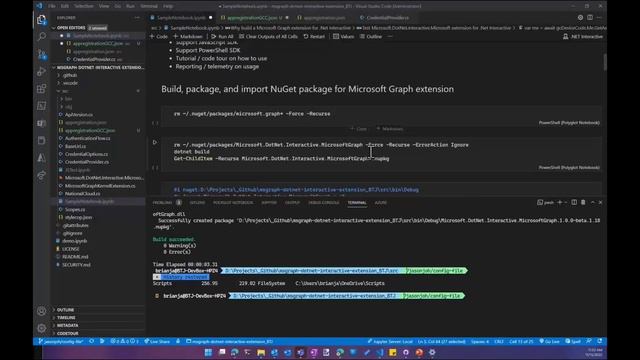The image size is (640, 360).
Task: Run the cell starting with rm Microsoft.DotNet.Interactive
Action: point(155,142)
